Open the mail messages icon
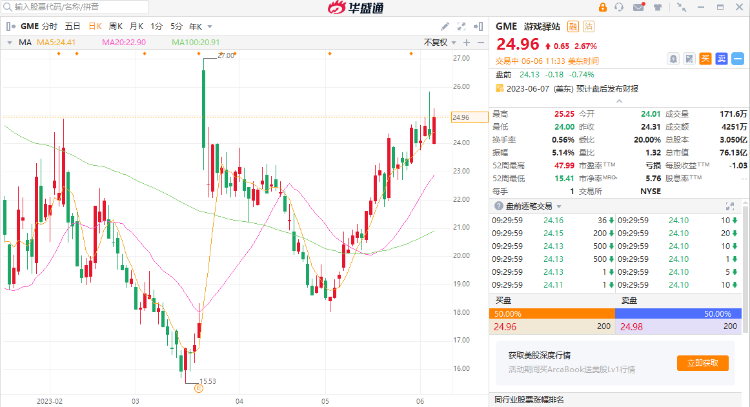This screenshot has height=407, width=750. point(639,7)
